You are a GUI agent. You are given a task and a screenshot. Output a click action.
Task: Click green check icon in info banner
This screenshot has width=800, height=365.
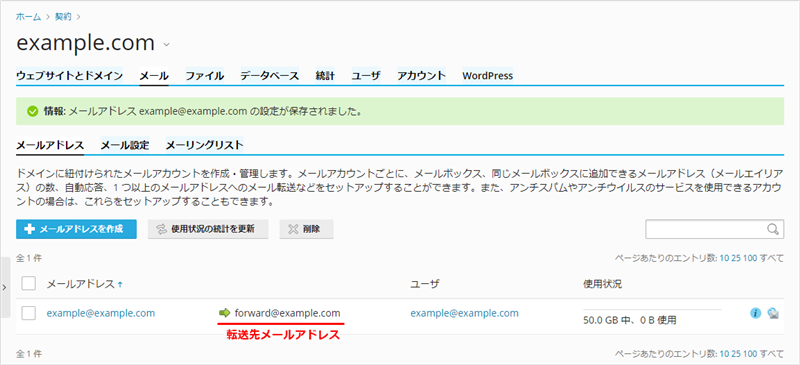tap(32, 111)
